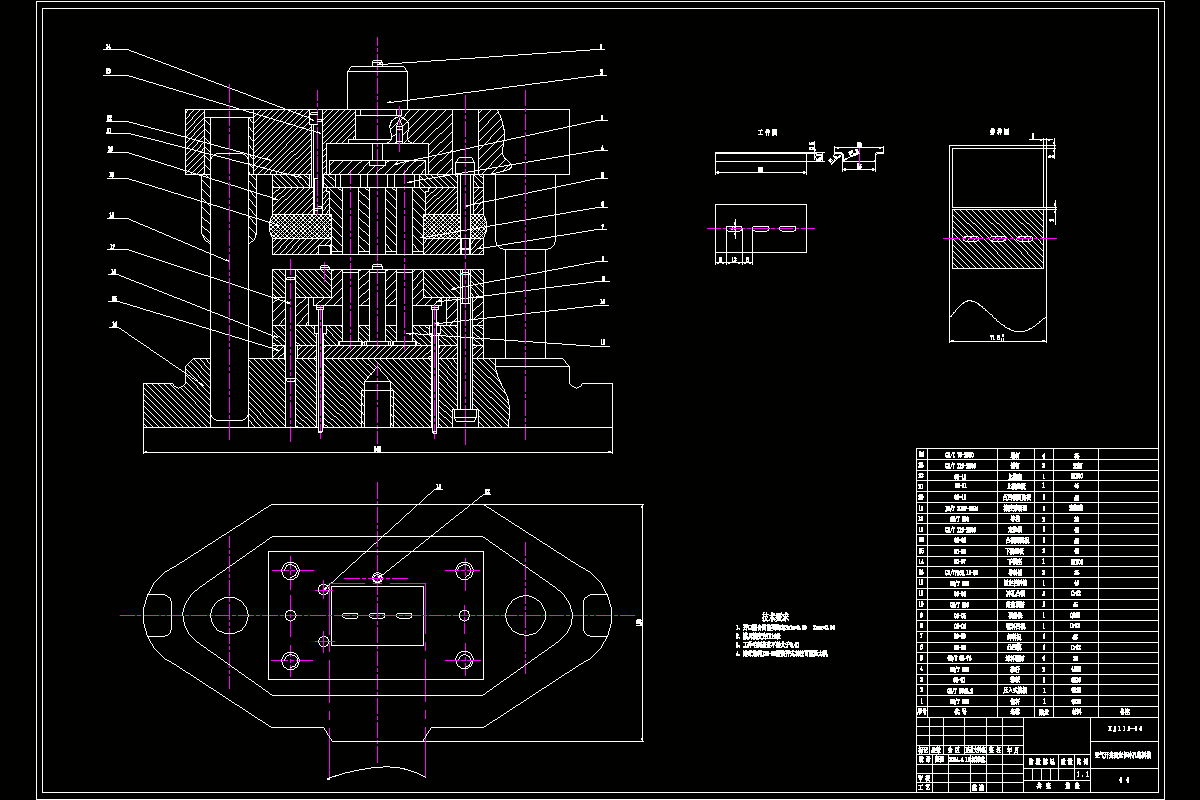Click the left cross-hatched rubber block in section view
This screenshot has height=800, width=1200.
[301, 227]
